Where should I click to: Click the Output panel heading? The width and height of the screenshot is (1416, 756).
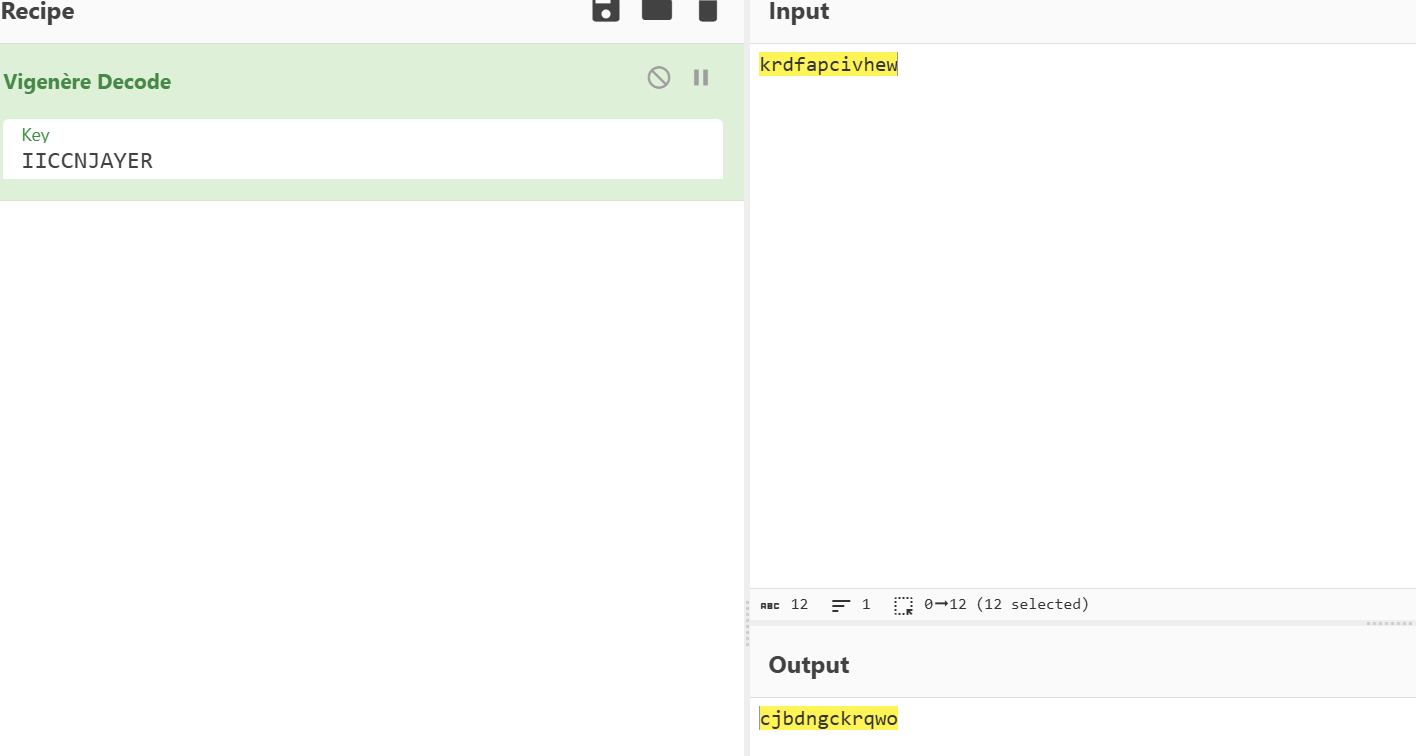pos(808,665)
